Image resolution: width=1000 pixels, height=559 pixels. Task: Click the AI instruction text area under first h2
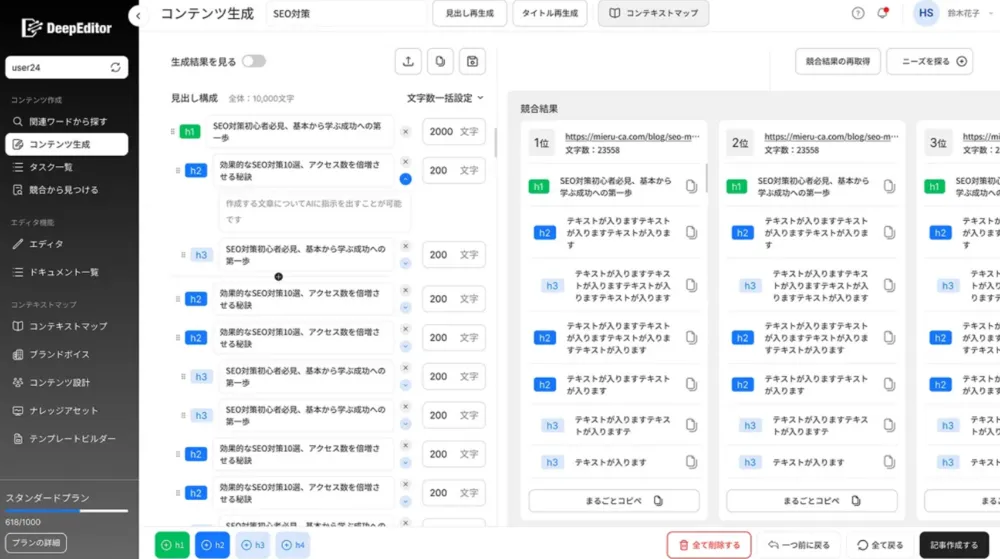point(314,211)
